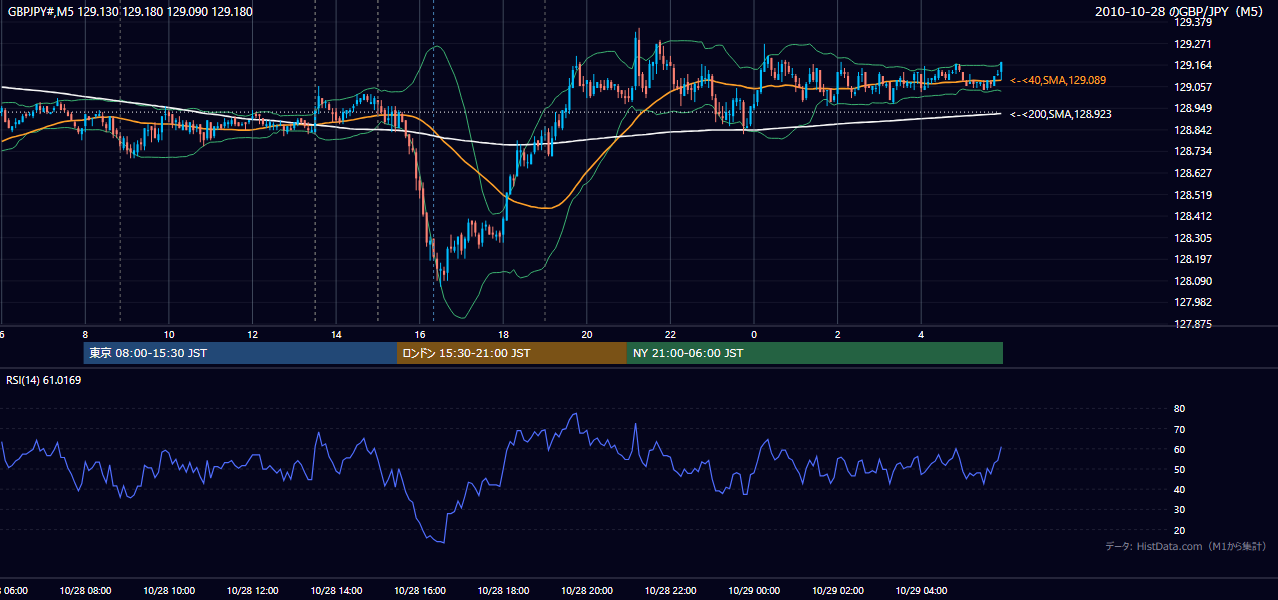Viewport: 1278px width, 600px height.
Task: Select the 40 SMA 129.089 label
Action: [x=1058, y=80]
